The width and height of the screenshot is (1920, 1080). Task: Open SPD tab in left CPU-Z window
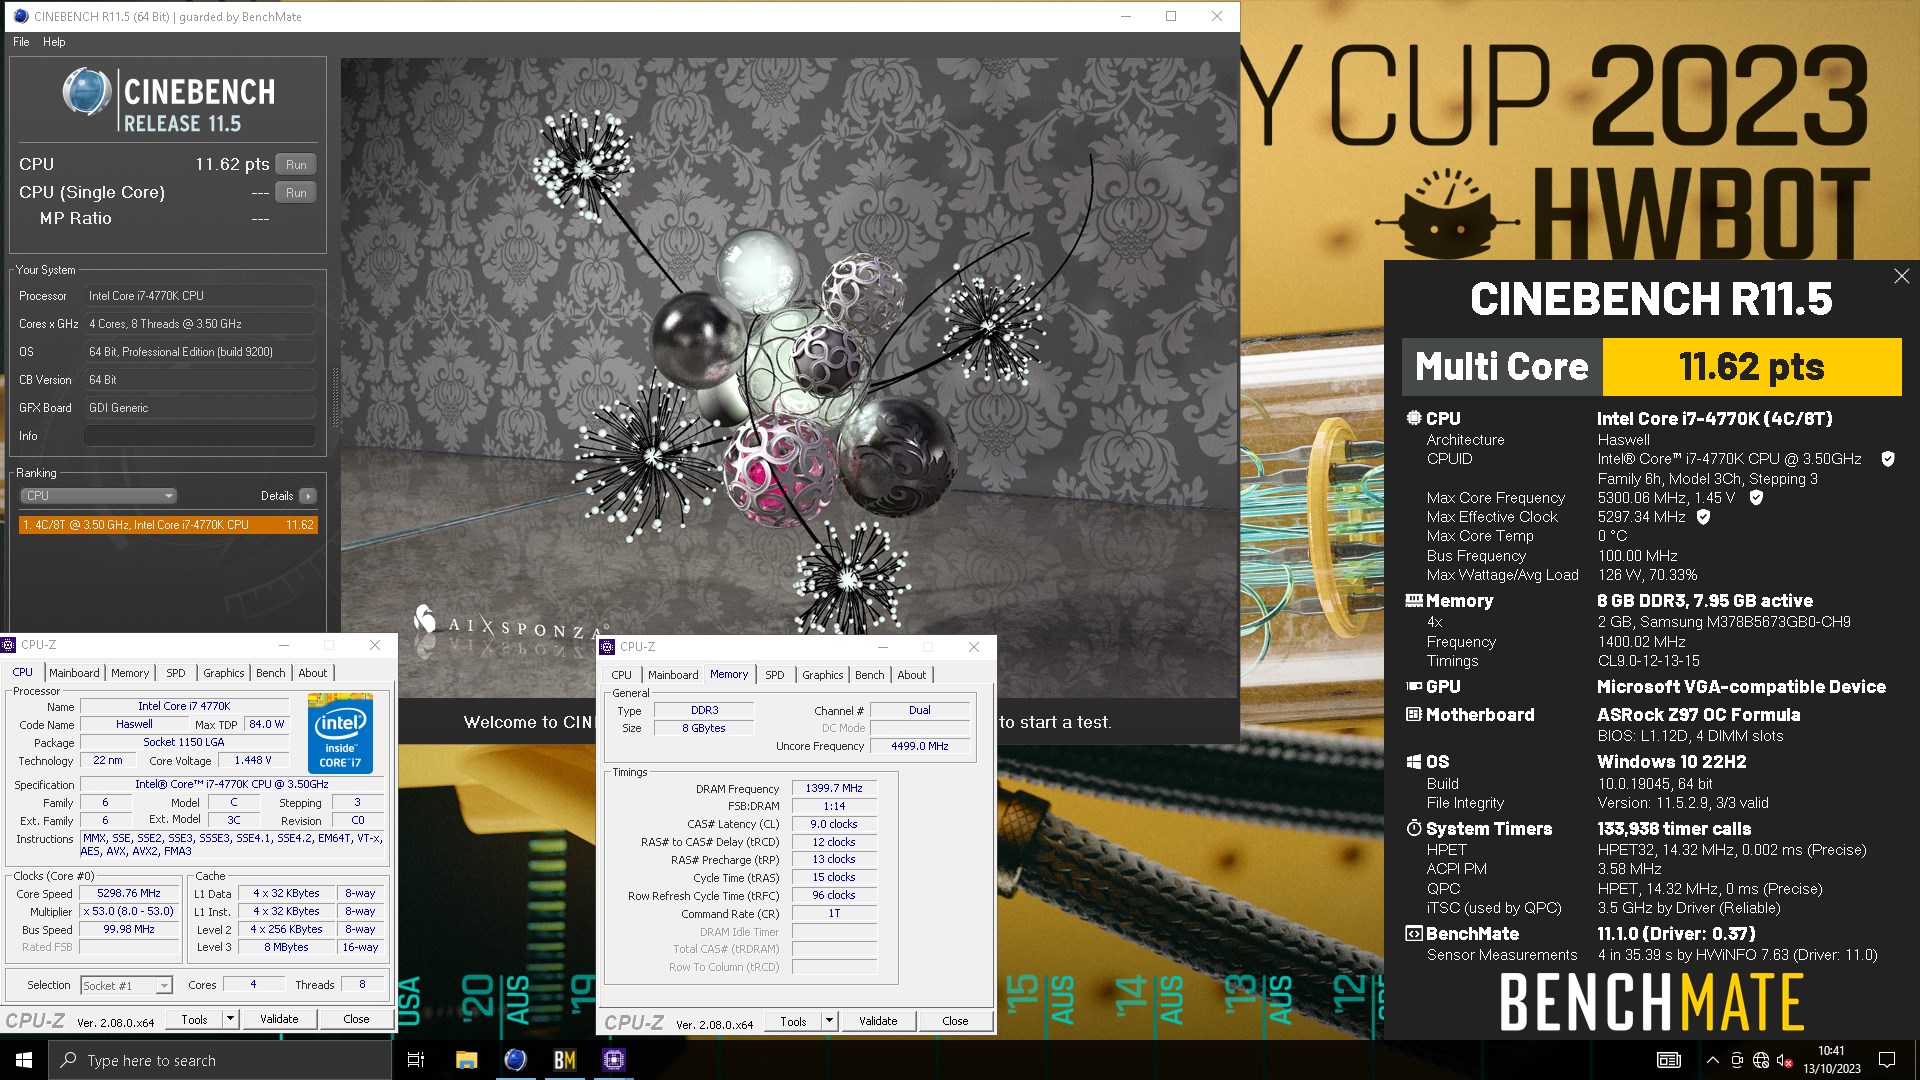[x=175, y=673]
